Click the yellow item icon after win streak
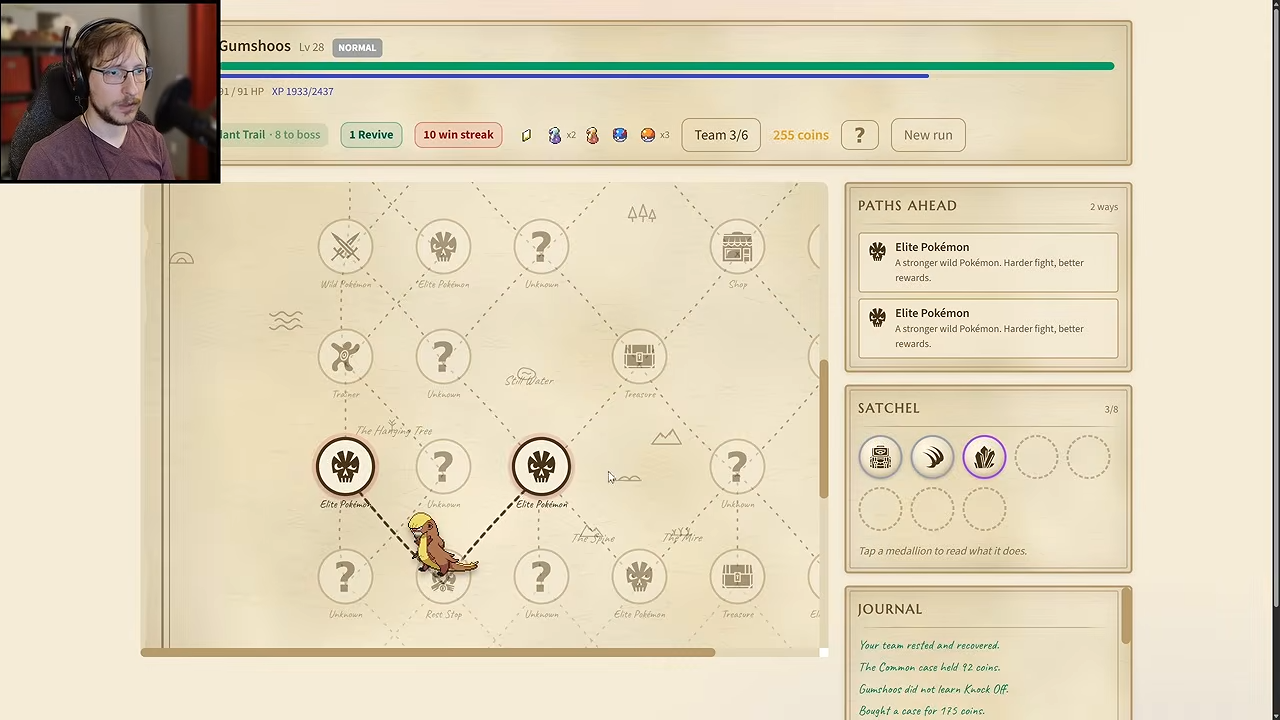 click(x=526, y=135)
